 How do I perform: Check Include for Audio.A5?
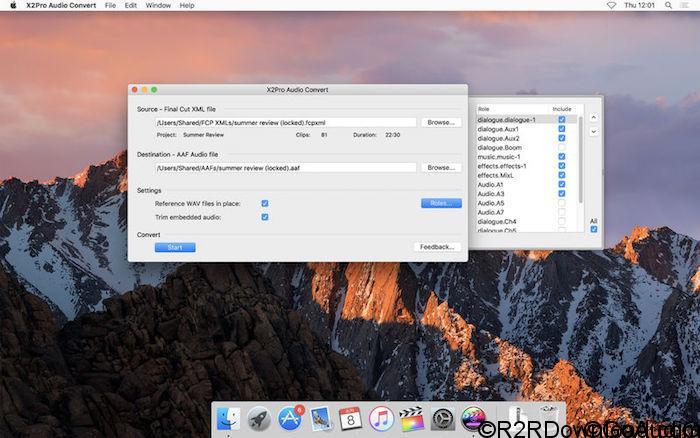point(562,203)
